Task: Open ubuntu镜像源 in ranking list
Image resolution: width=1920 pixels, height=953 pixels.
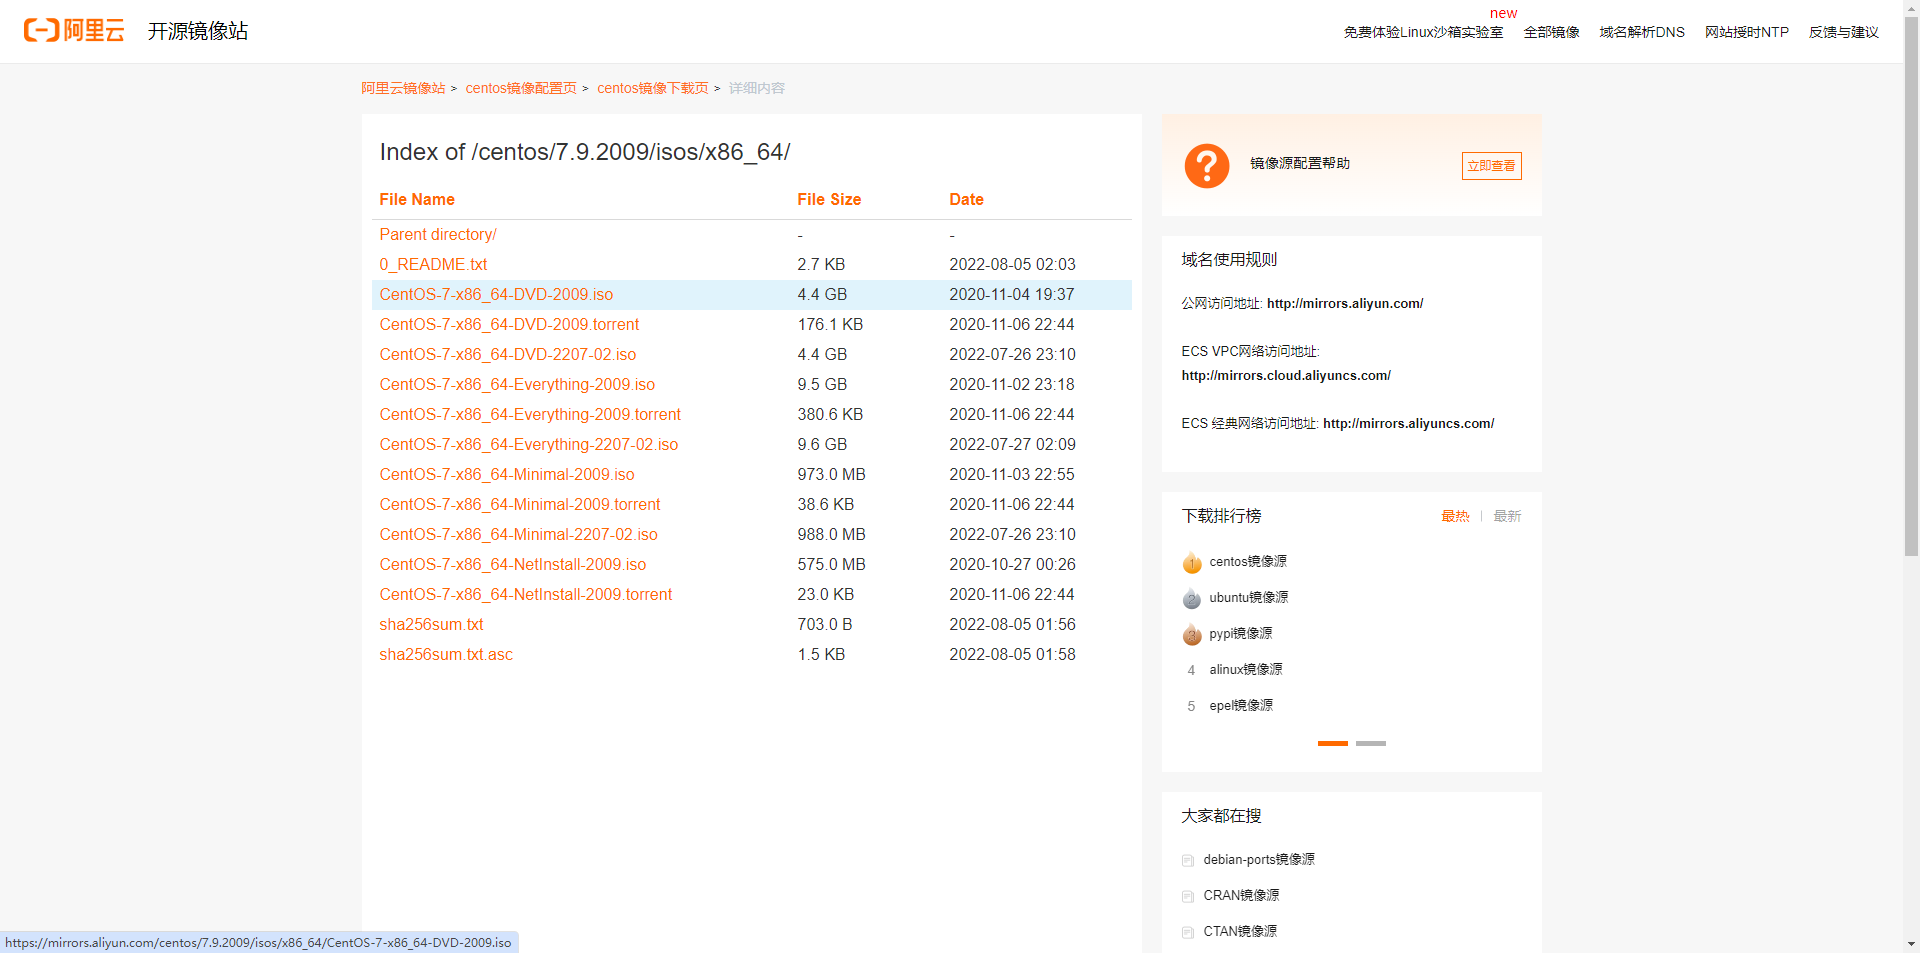Action: (1249, 598)
